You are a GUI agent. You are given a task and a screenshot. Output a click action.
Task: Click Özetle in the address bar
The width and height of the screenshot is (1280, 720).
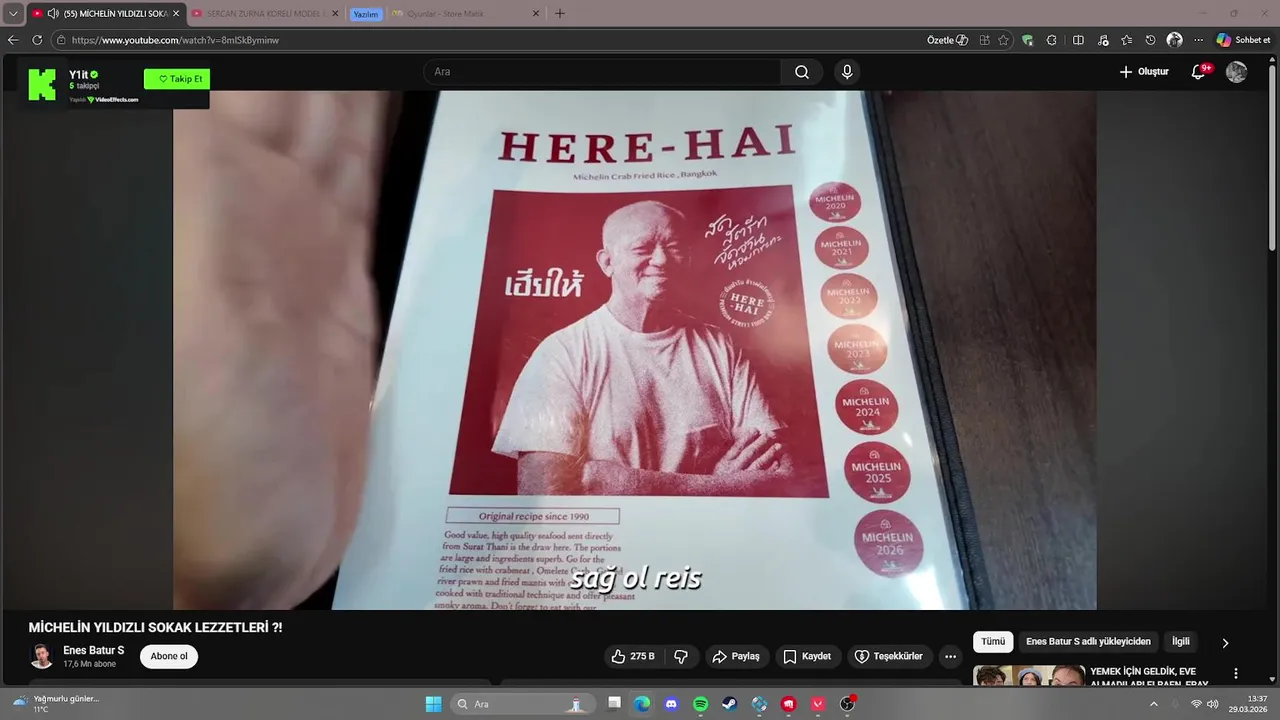point(948,40)
